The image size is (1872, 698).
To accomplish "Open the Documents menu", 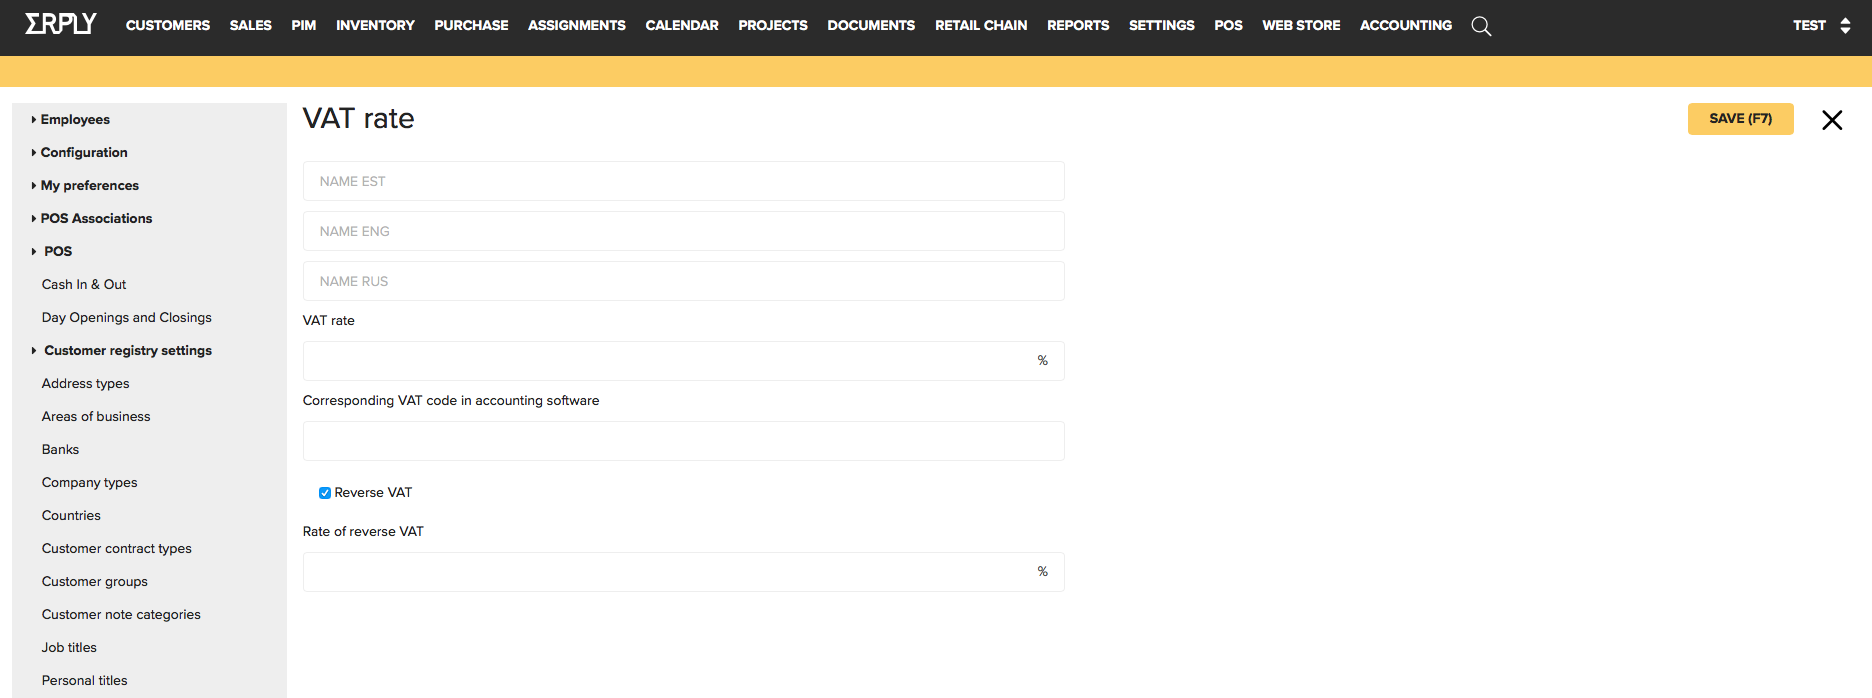I will click(871, 25).
